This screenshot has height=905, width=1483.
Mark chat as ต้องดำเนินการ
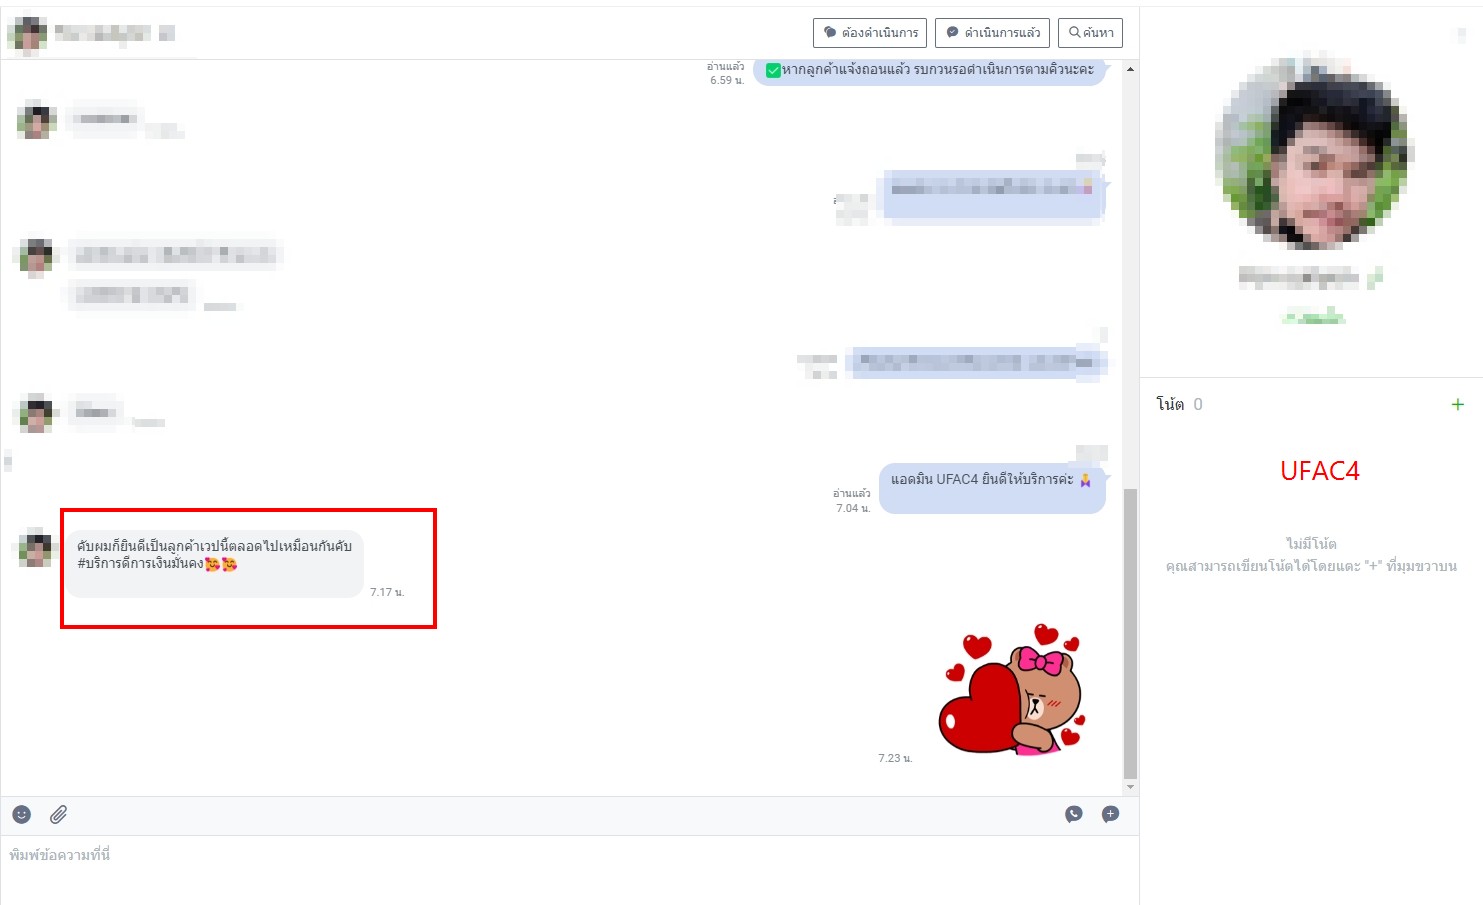(870, 33)
